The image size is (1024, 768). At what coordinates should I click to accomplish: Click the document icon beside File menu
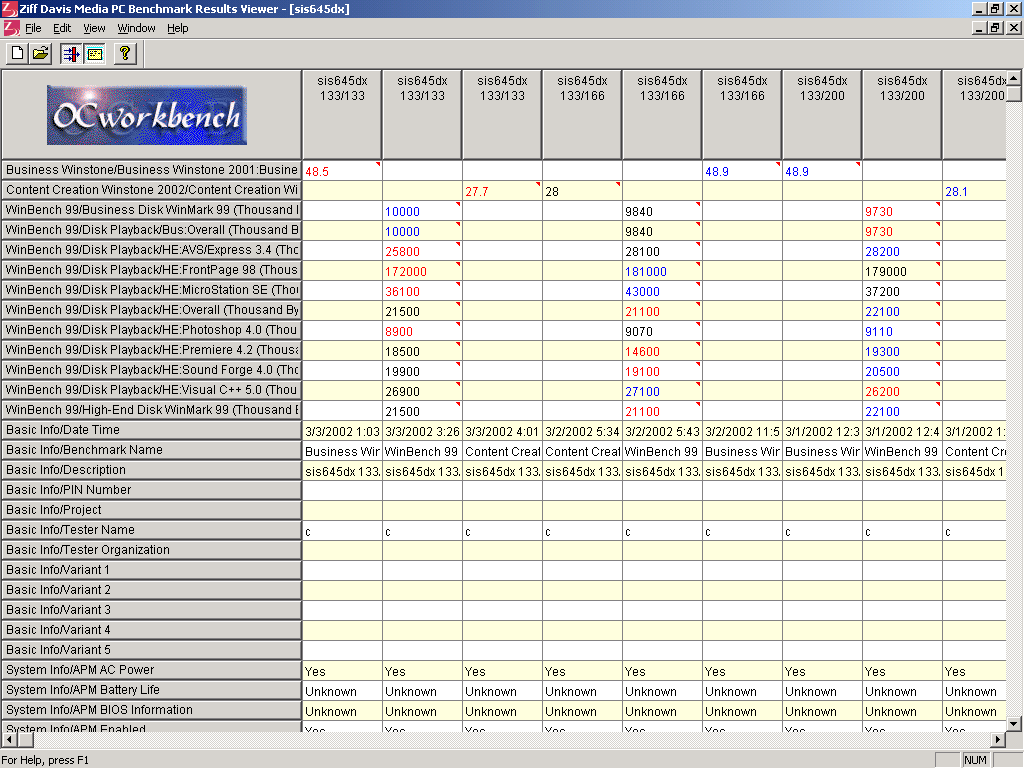click(11, 28)
